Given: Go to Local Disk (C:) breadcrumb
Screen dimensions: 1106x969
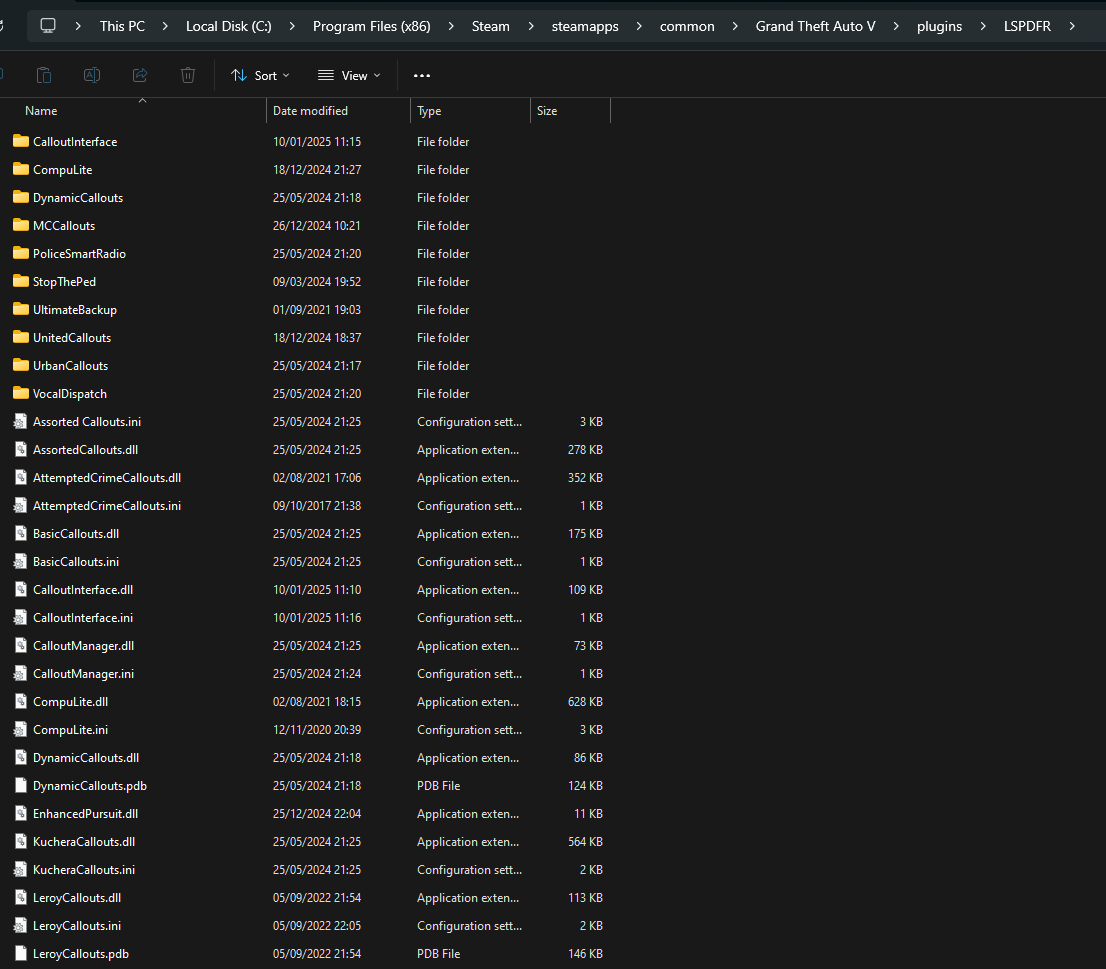Looking at the screenshot, I should point(229,26).
